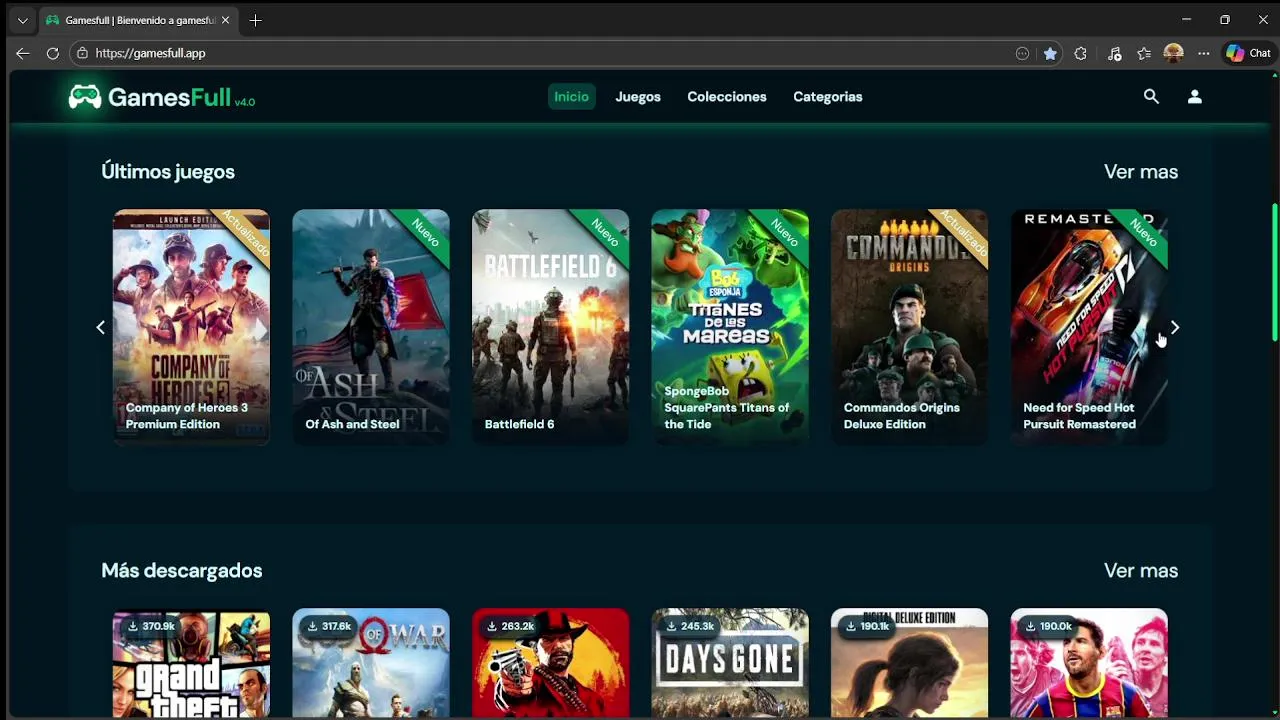This screenshot has height=720, width=1280.
Task: Open Digital Deluxe Edition card with 190.1k downloads
Action: (909, 664)
